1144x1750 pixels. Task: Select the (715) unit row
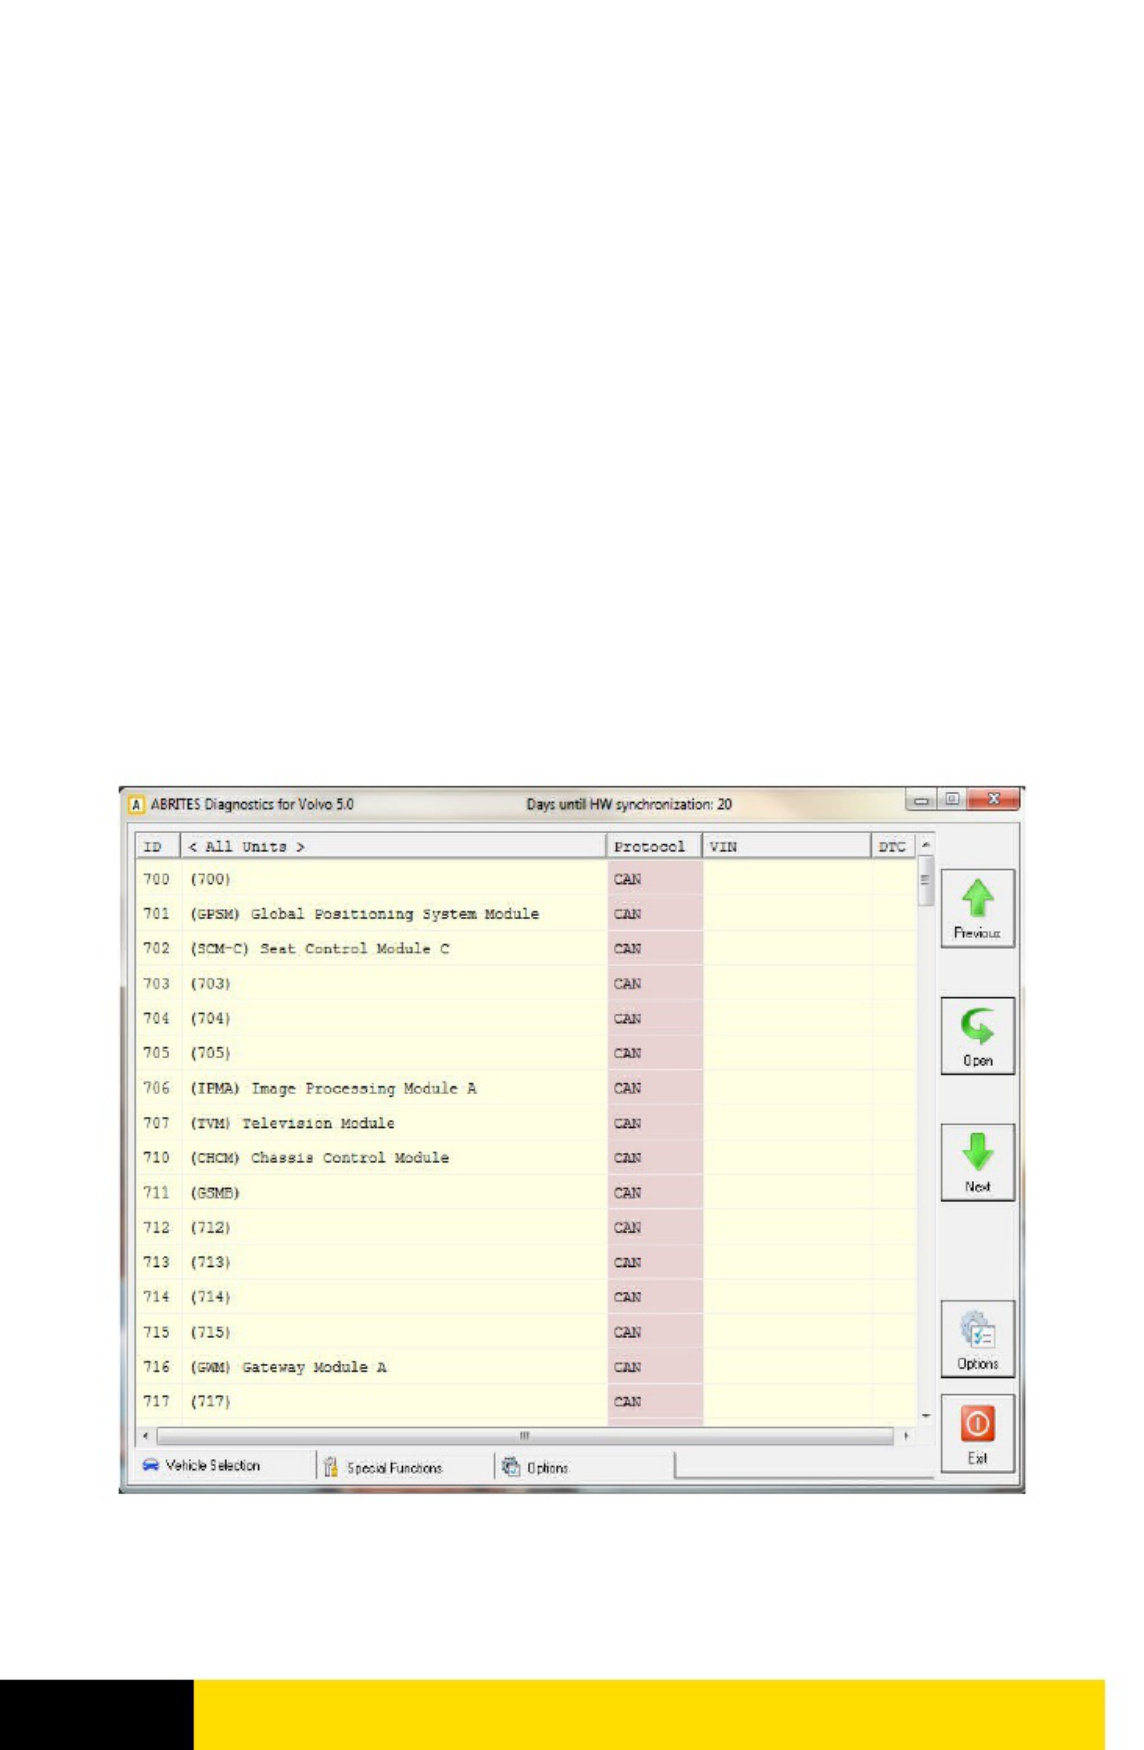(x=526, y=1332)
